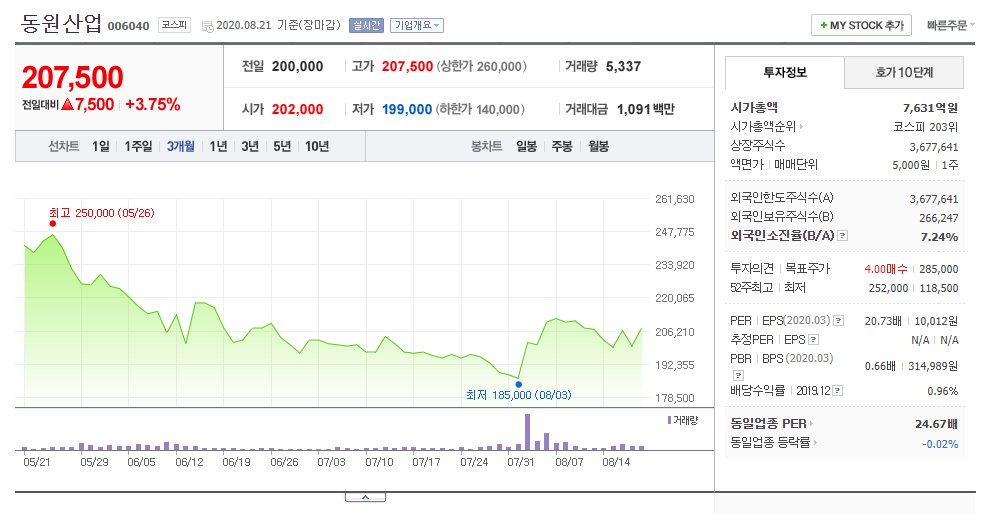The image size is (989, 514).
Task: Click the 전일 200,000 value
Action: [297, 66]
